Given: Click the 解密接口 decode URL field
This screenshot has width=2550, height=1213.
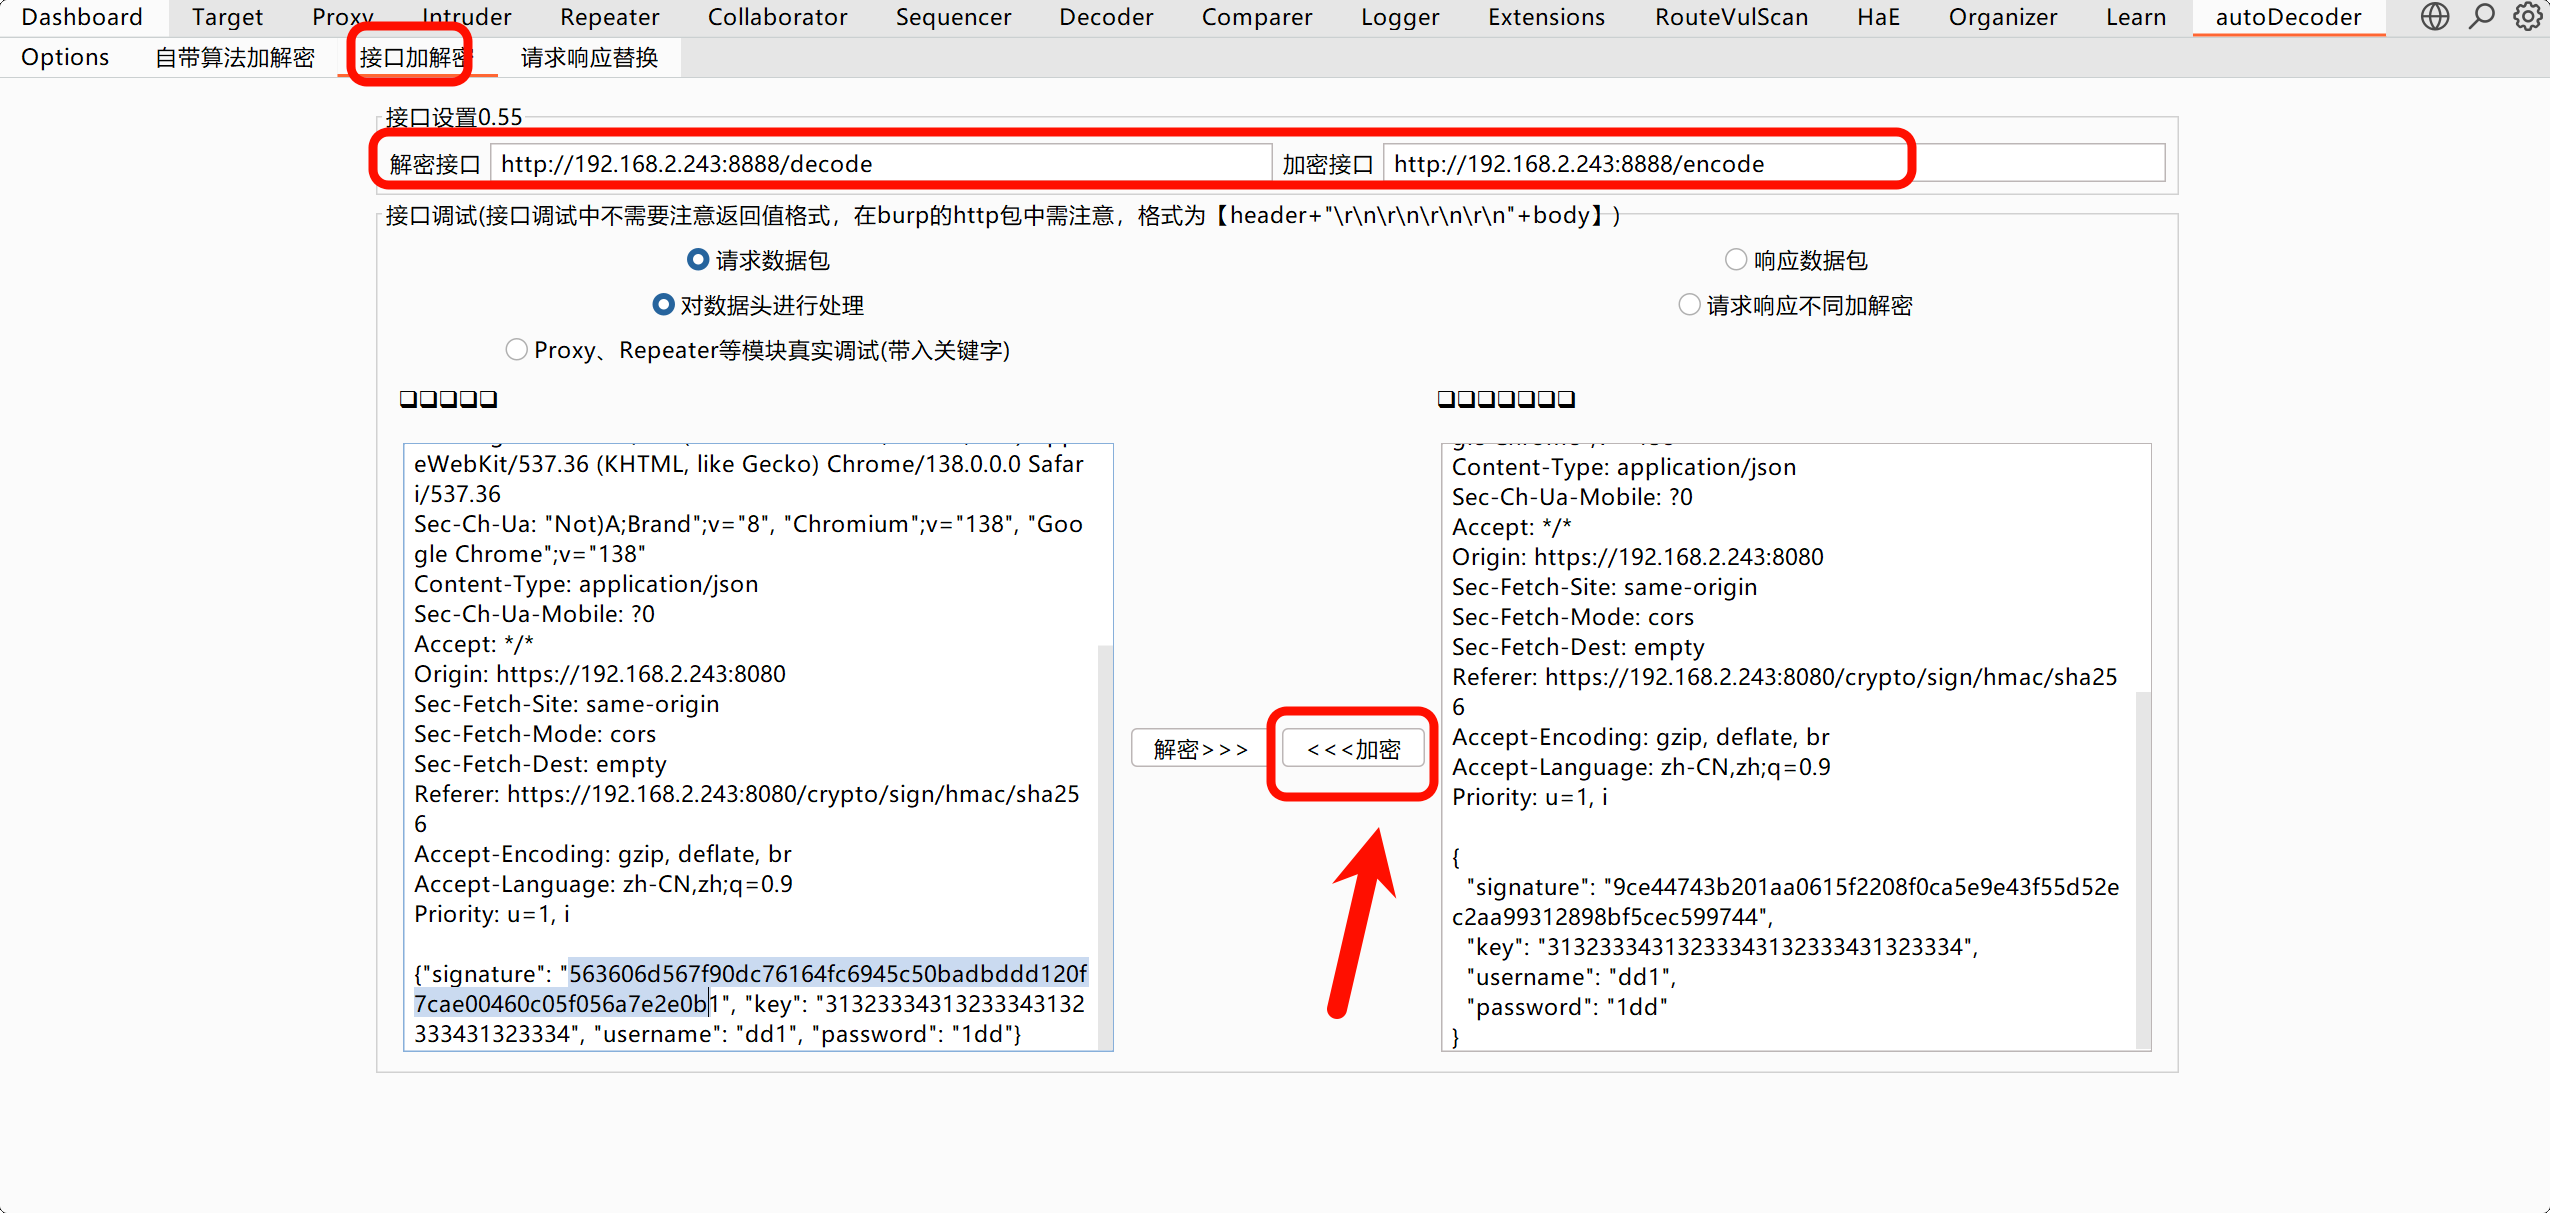Looking at the screenshot, I should pos(880,163).
